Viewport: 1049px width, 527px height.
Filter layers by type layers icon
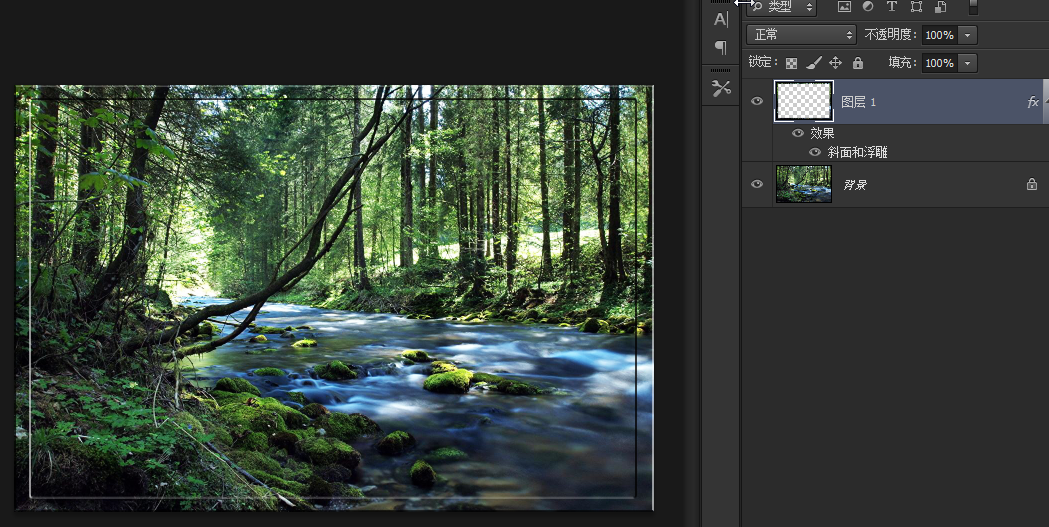892,7
